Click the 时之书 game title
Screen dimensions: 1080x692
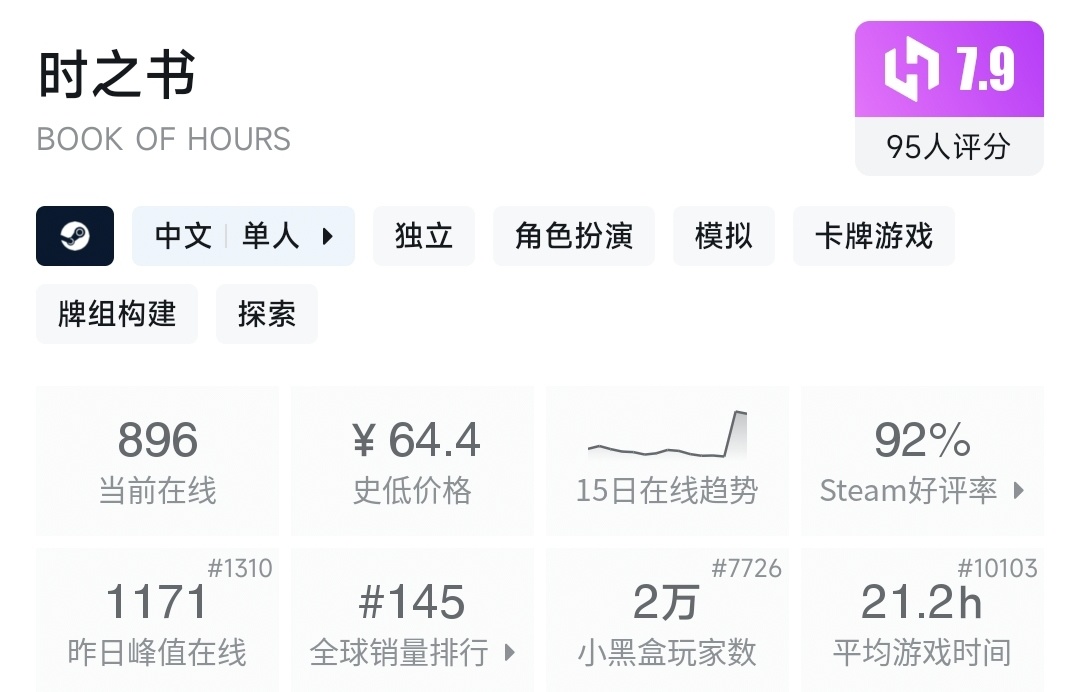pos(117,76)
